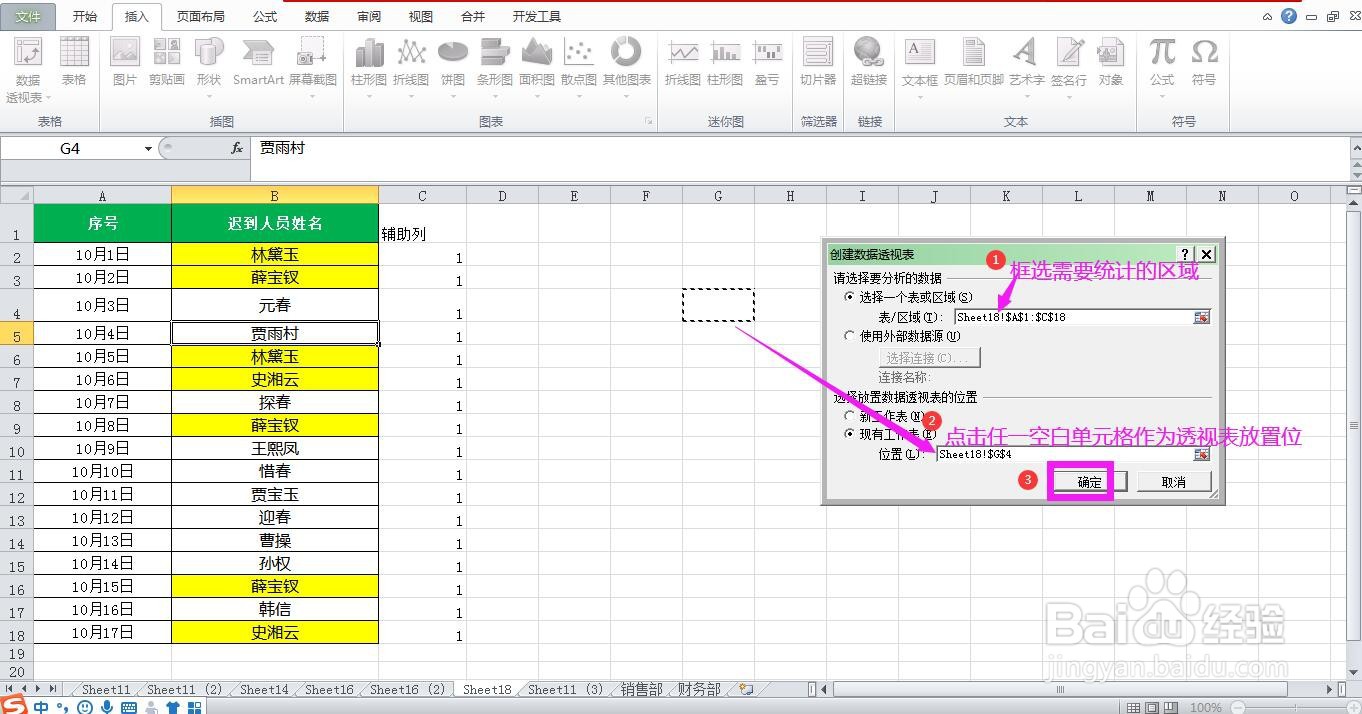Insert a Bar chart (条形图)
The width and height of the screenshot is (1362, 714).
point(495,67)
